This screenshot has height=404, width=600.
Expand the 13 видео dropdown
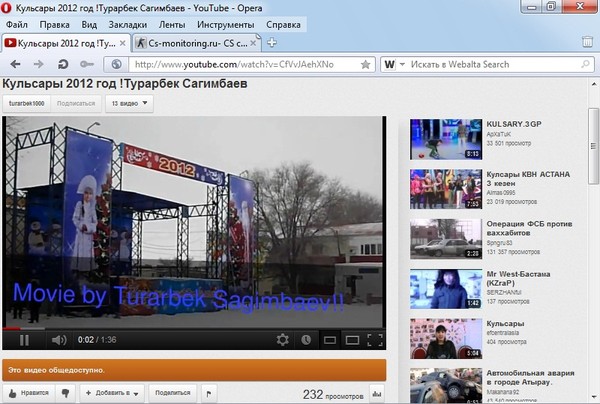129,103
